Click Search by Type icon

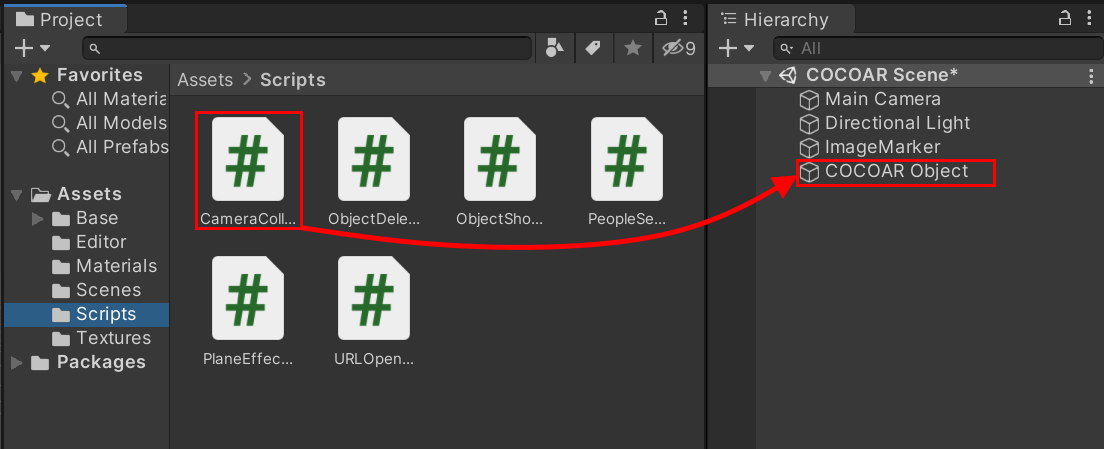555,48
